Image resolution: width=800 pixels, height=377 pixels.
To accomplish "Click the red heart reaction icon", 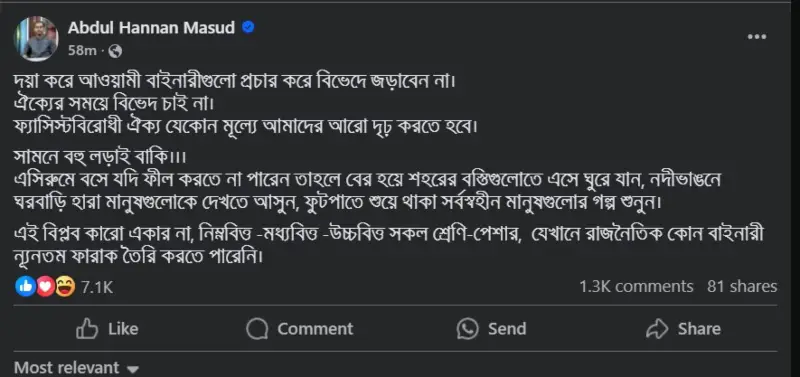I will 45,287.
